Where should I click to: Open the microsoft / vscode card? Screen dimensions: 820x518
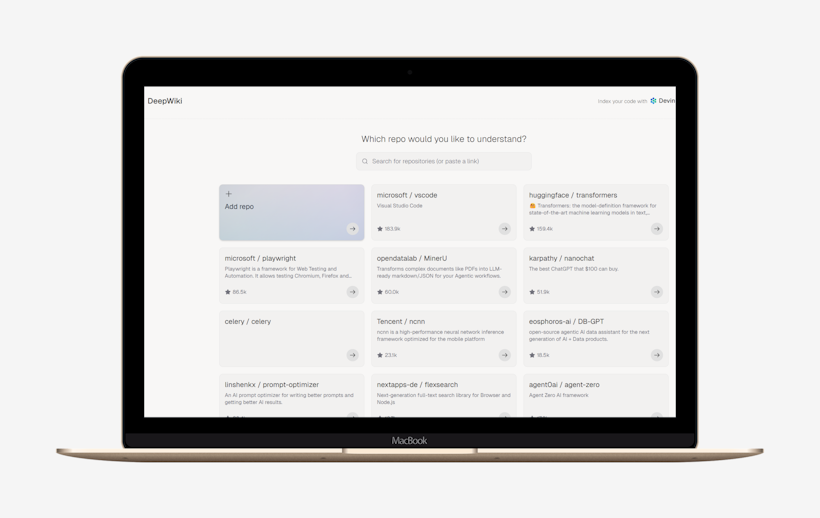443,212
